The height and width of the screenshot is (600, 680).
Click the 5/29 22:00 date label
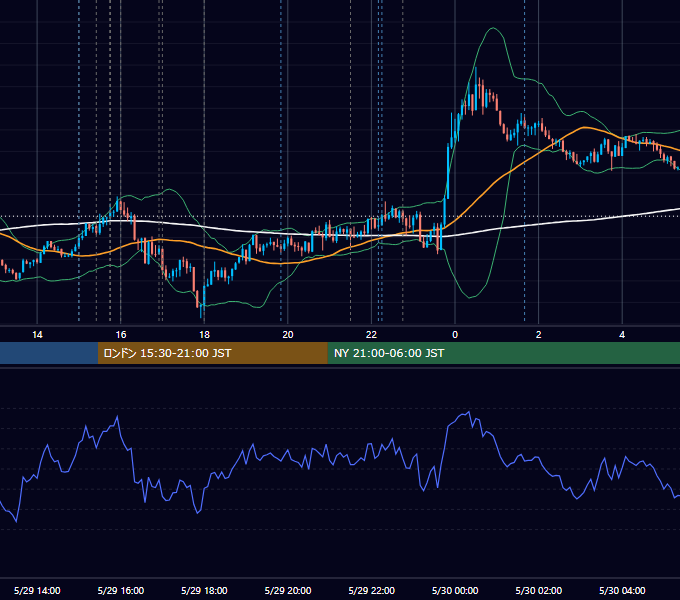pyautogui.click(x=372, y=590)
